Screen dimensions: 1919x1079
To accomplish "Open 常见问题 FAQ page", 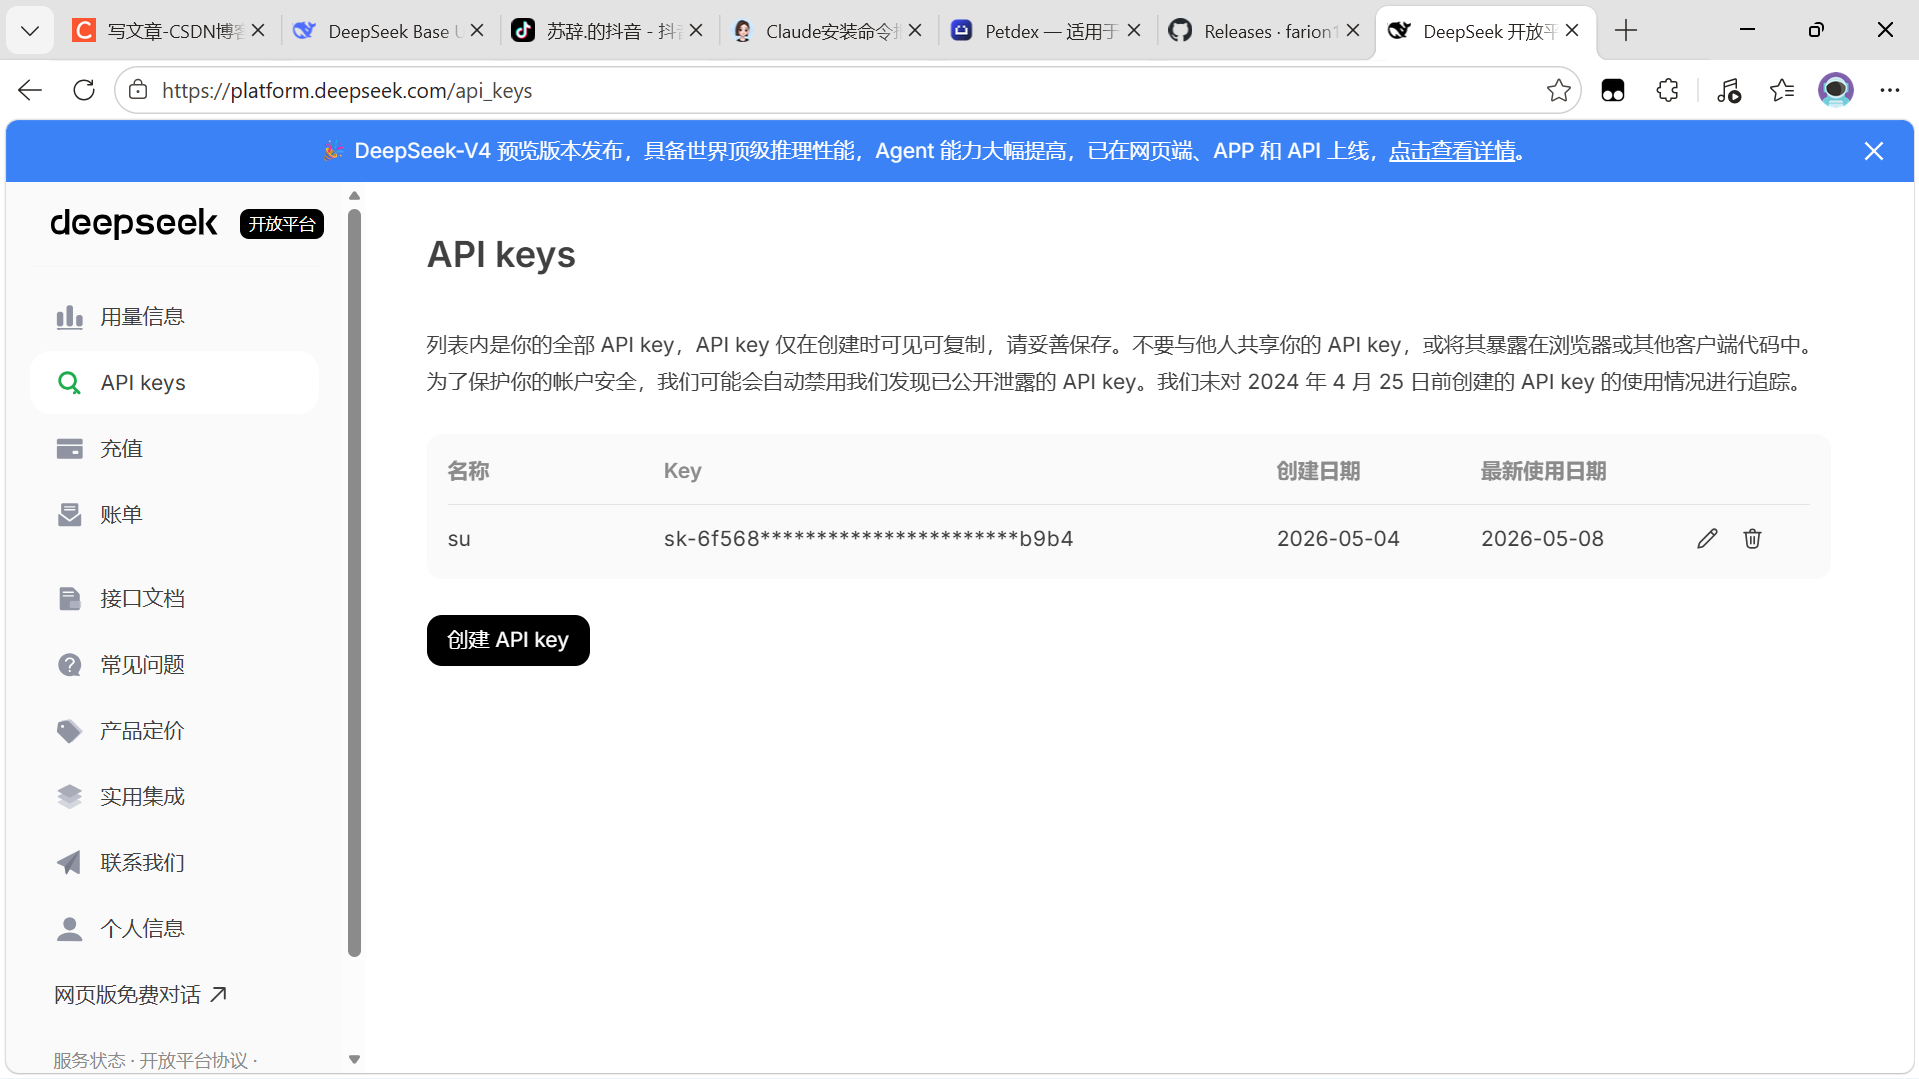I will click(x=175, y=665).
